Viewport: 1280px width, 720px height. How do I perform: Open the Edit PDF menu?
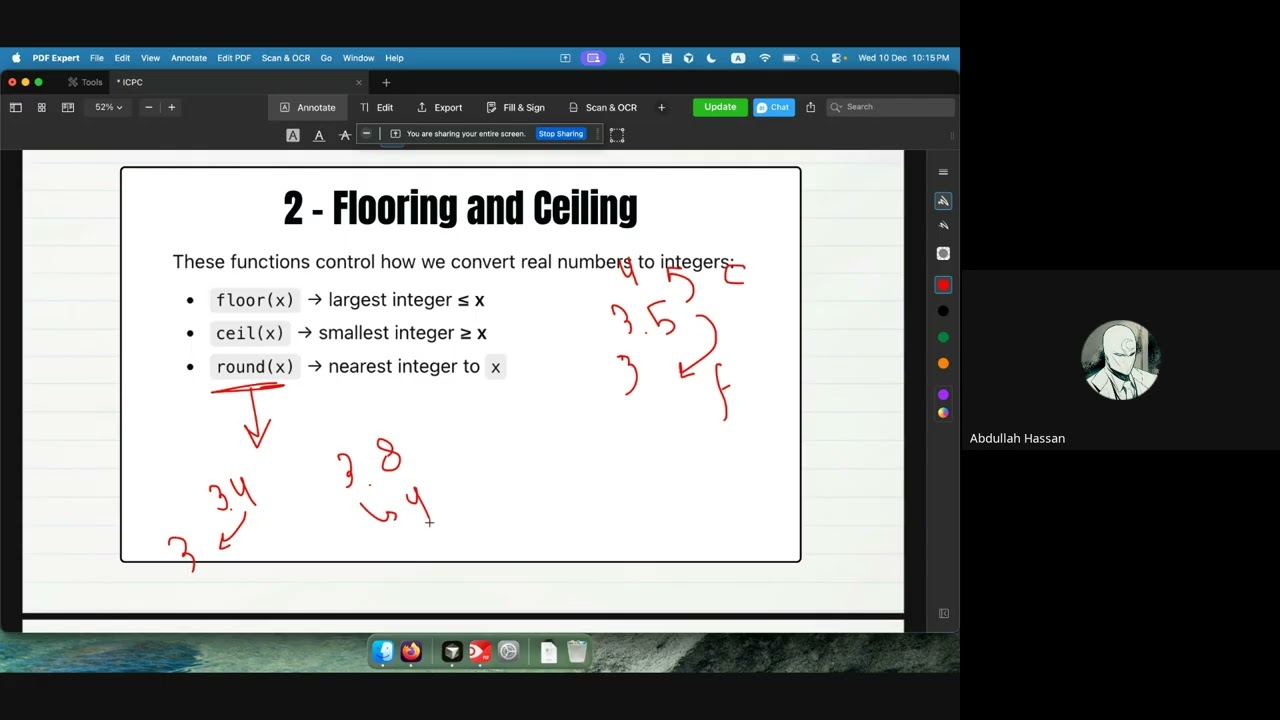234,58
